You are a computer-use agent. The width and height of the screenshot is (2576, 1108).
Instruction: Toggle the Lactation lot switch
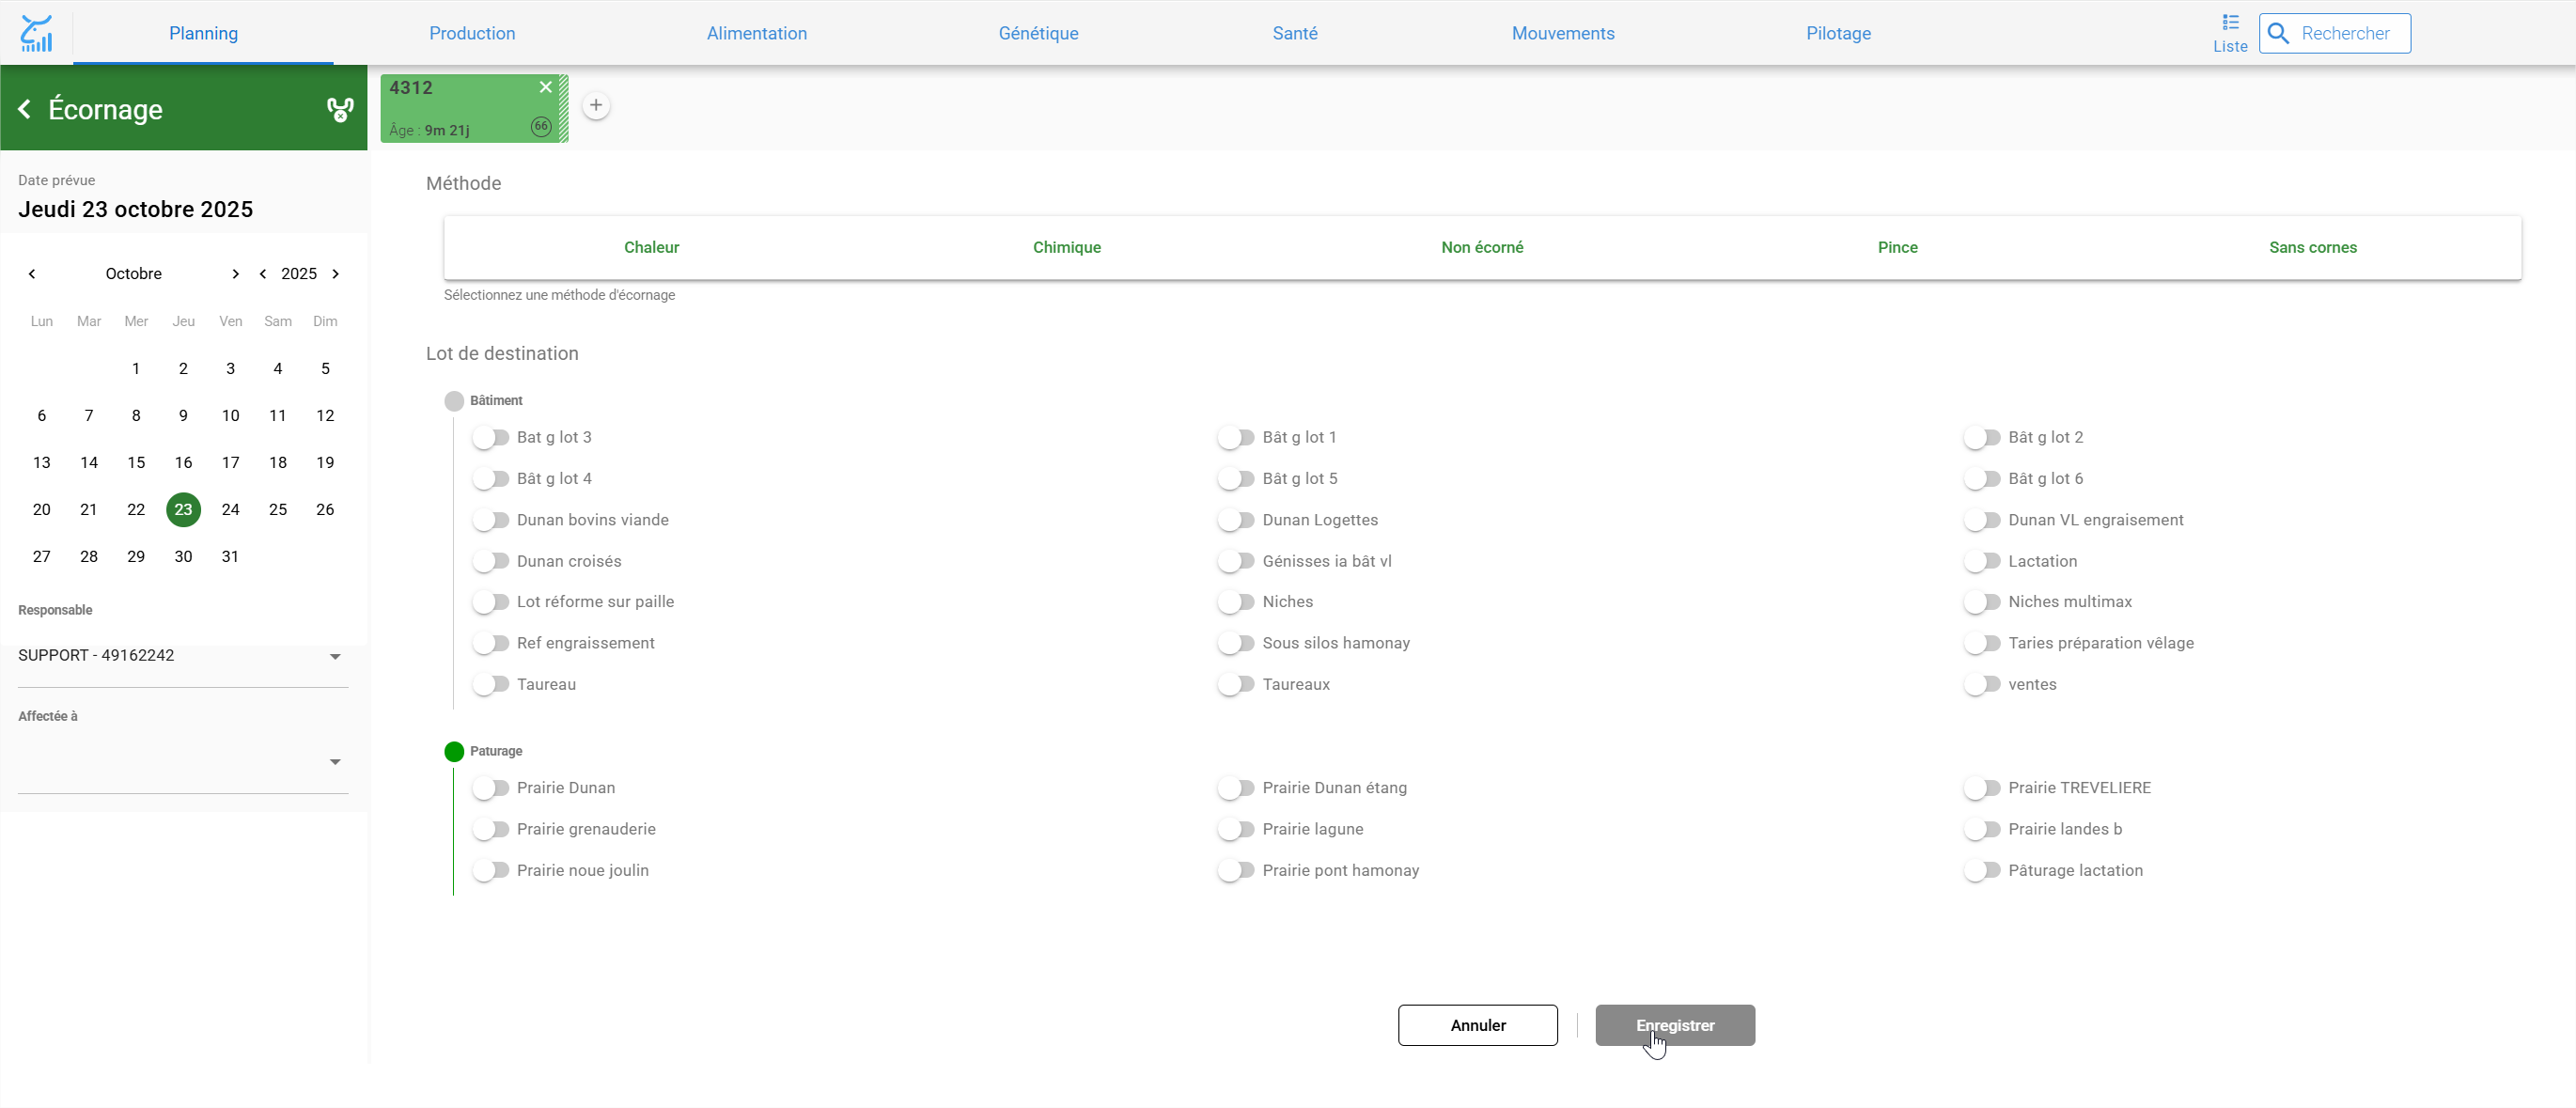click(x=1982, y=562)
